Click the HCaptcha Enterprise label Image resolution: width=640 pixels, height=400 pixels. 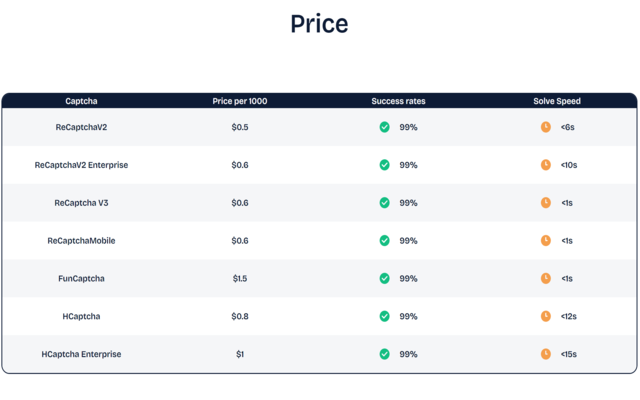[81, 354]
